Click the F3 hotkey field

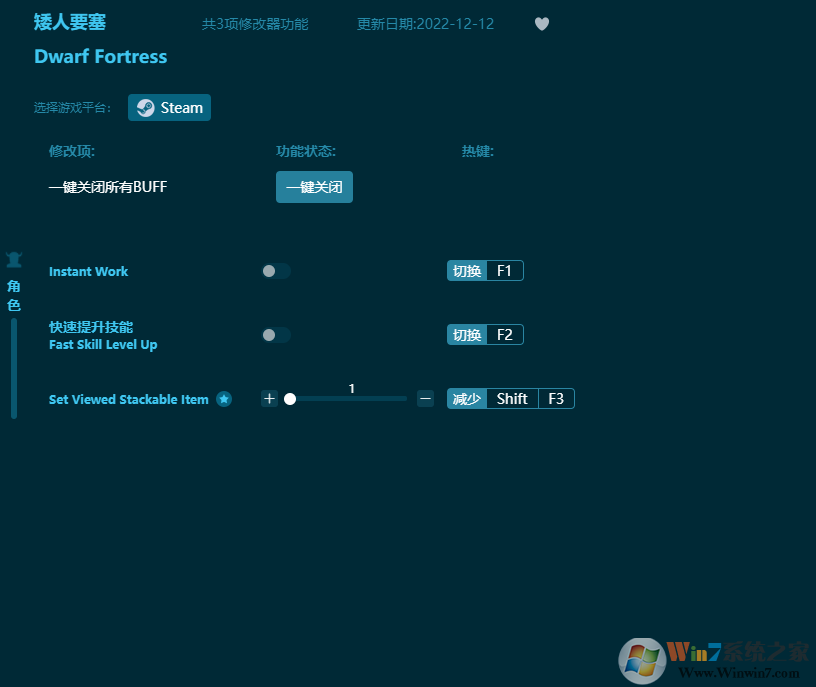click(x=556, y=399)
